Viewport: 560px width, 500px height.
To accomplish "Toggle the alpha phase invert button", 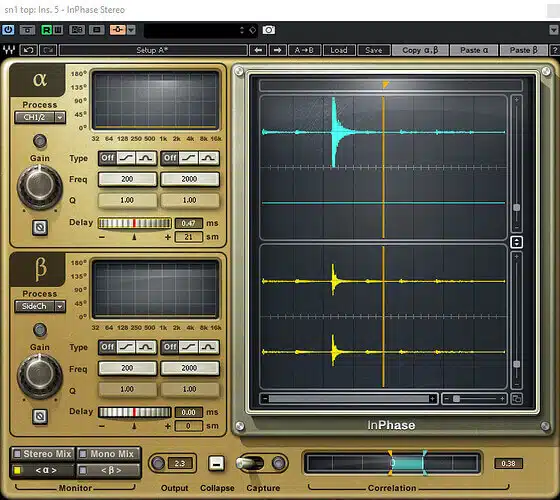I will click(40, 227).
